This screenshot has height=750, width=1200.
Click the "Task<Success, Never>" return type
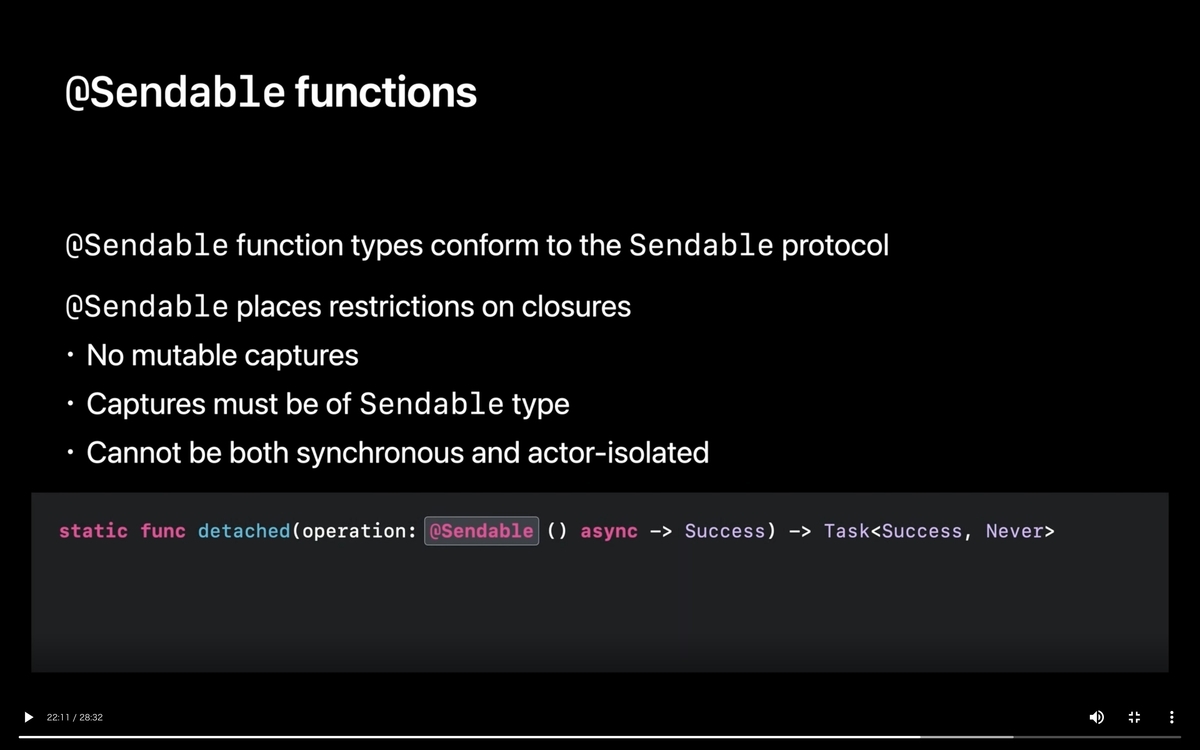[x=939, y=531]
